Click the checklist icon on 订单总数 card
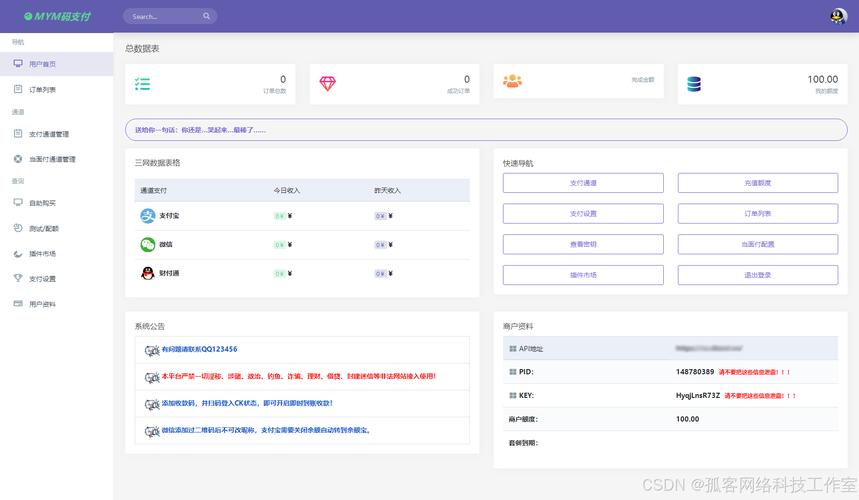Viewport: 859px width, 500px height. (142, 84)
